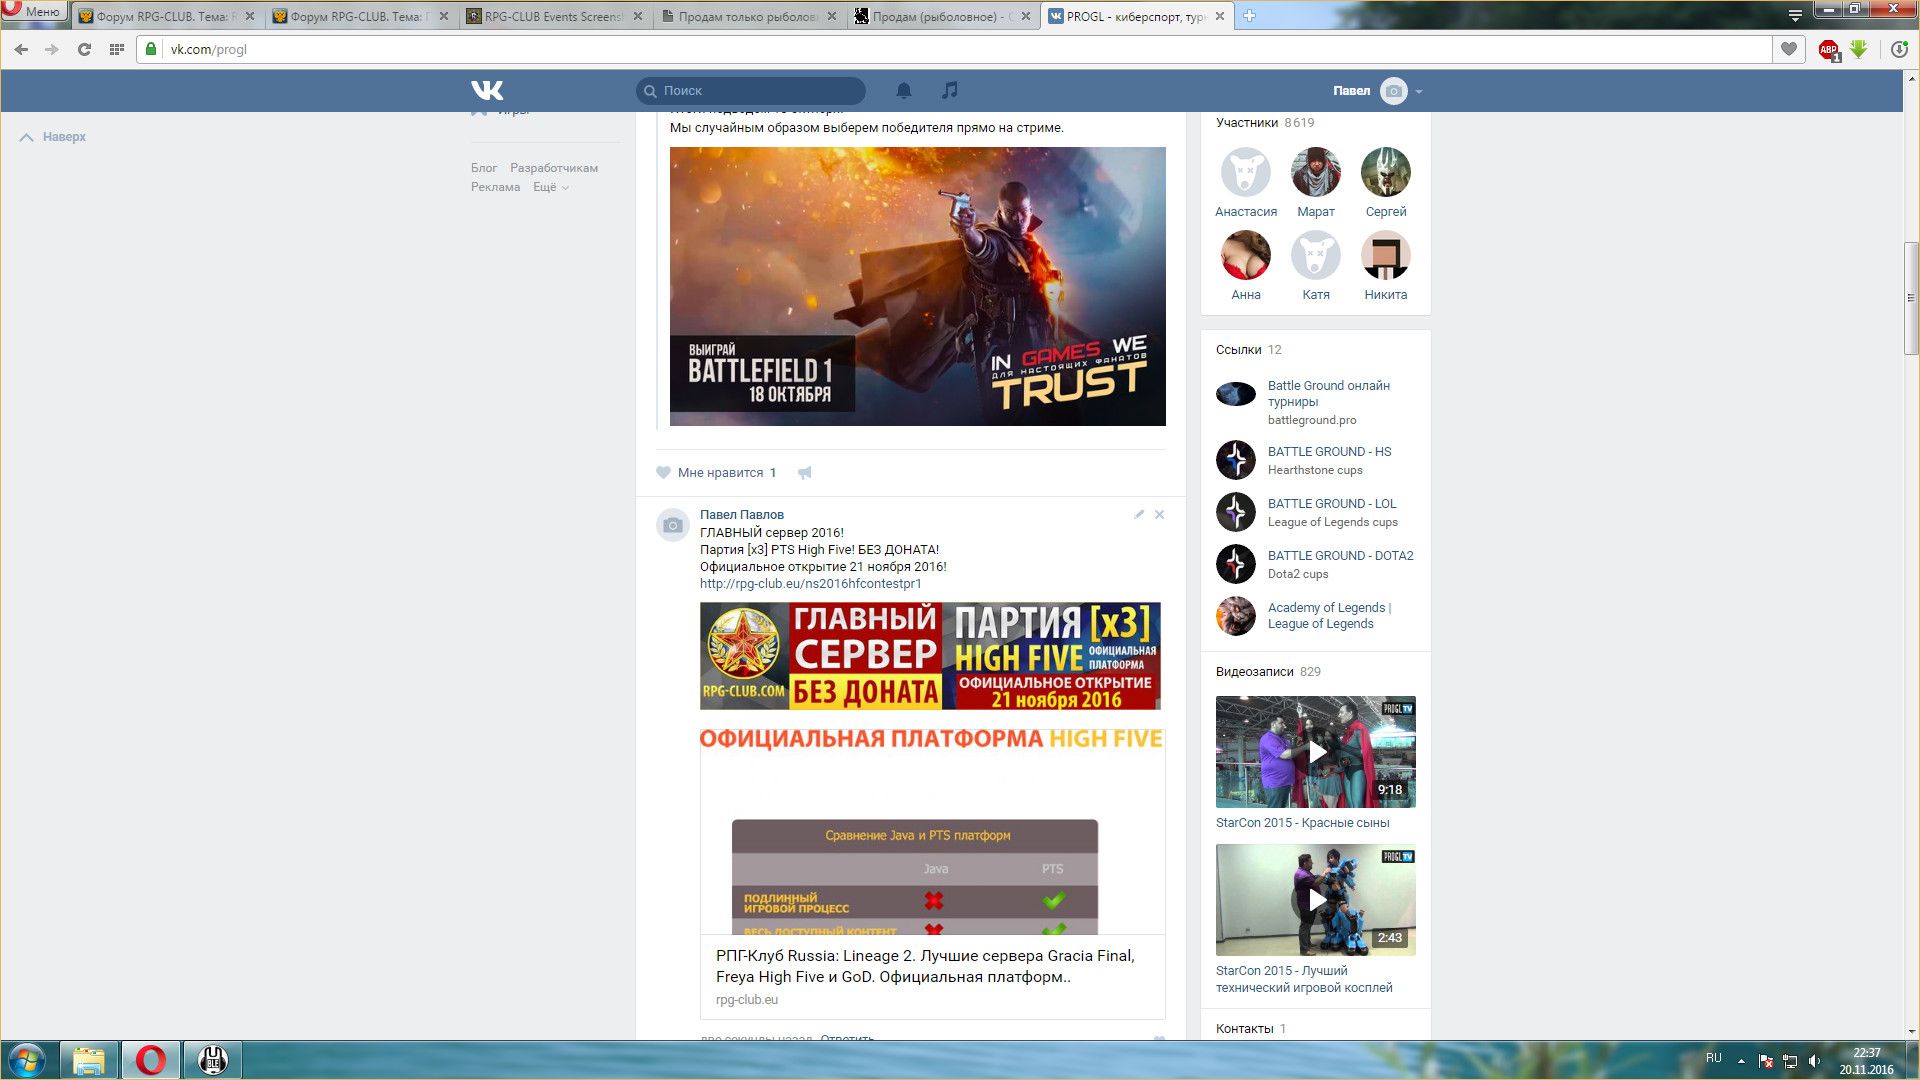Open the Реклама footer link
Image resolution: width=1920 pixels, height=1080 pixels.
coord(496,187)
